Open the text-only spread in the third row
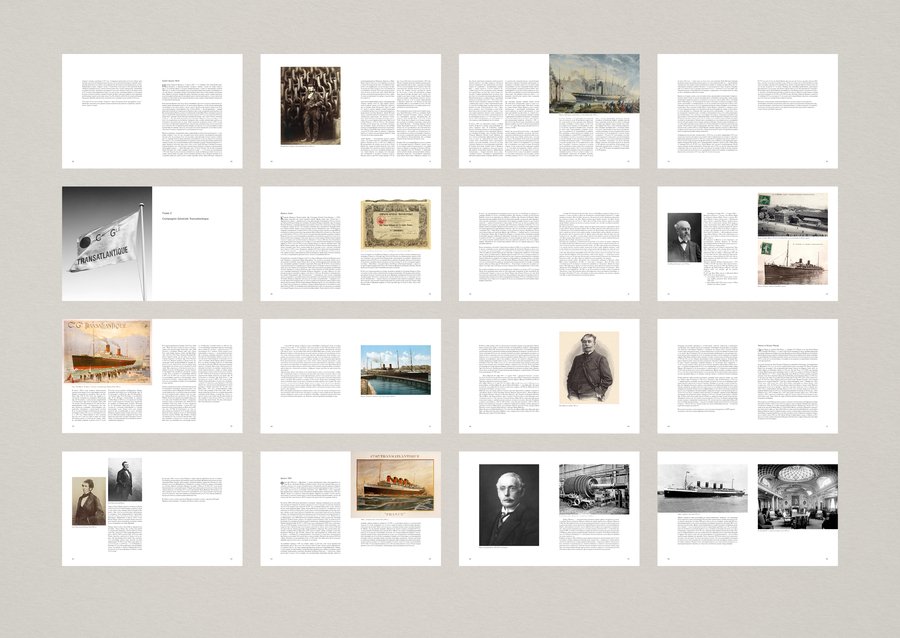 click(747, 376)
